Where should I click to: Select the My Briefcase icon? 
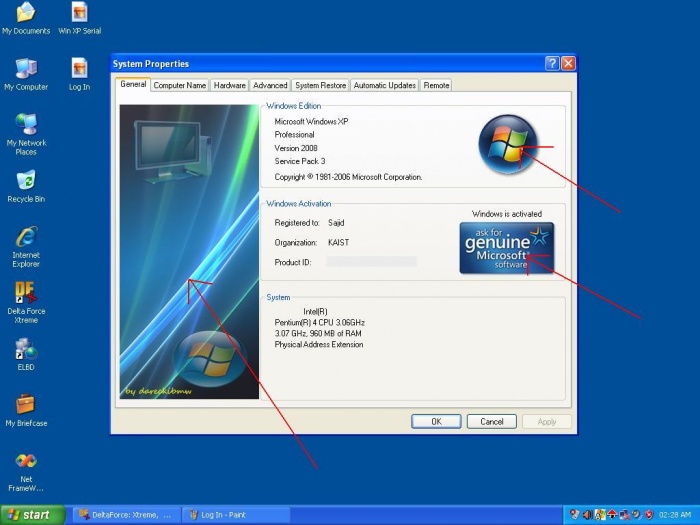[x=26, y=411]
